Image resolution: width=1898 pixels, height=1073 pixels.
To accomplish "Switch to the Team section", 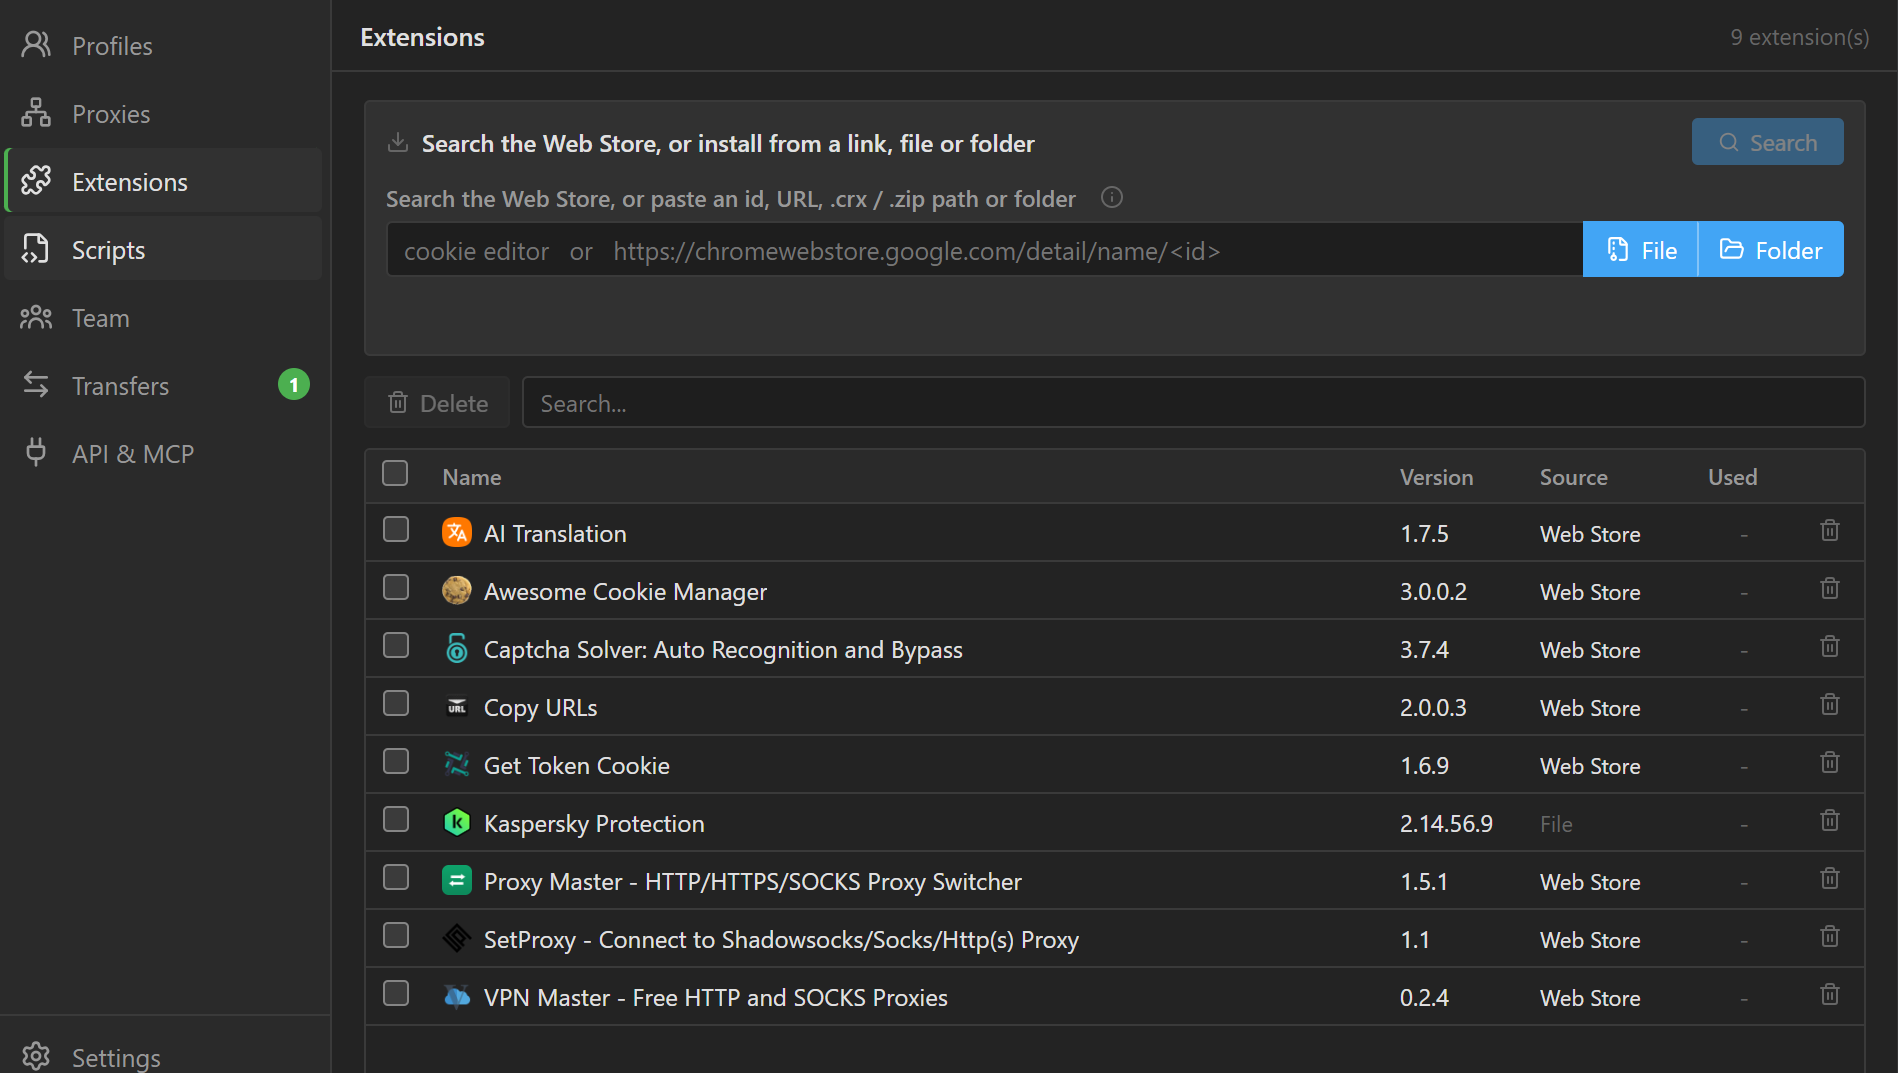I will pos(164,317).
